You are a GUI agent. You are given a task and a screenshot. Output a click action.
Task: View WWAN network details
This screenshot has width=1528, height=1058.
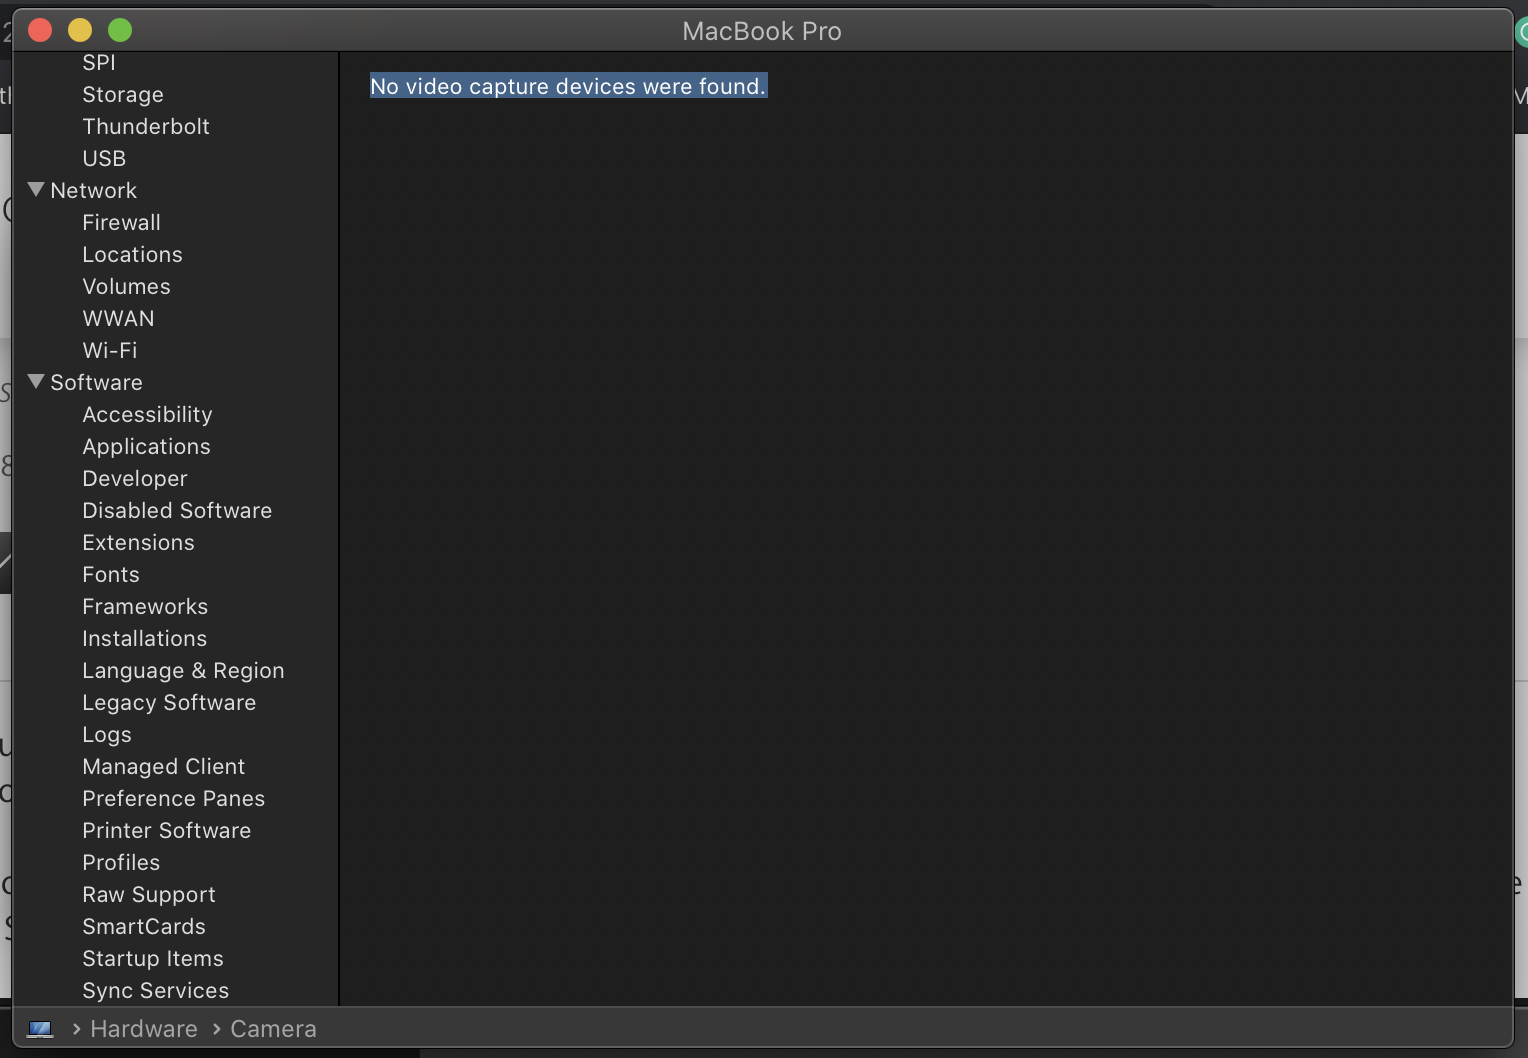pyautogui.click(x=118, y=318)
